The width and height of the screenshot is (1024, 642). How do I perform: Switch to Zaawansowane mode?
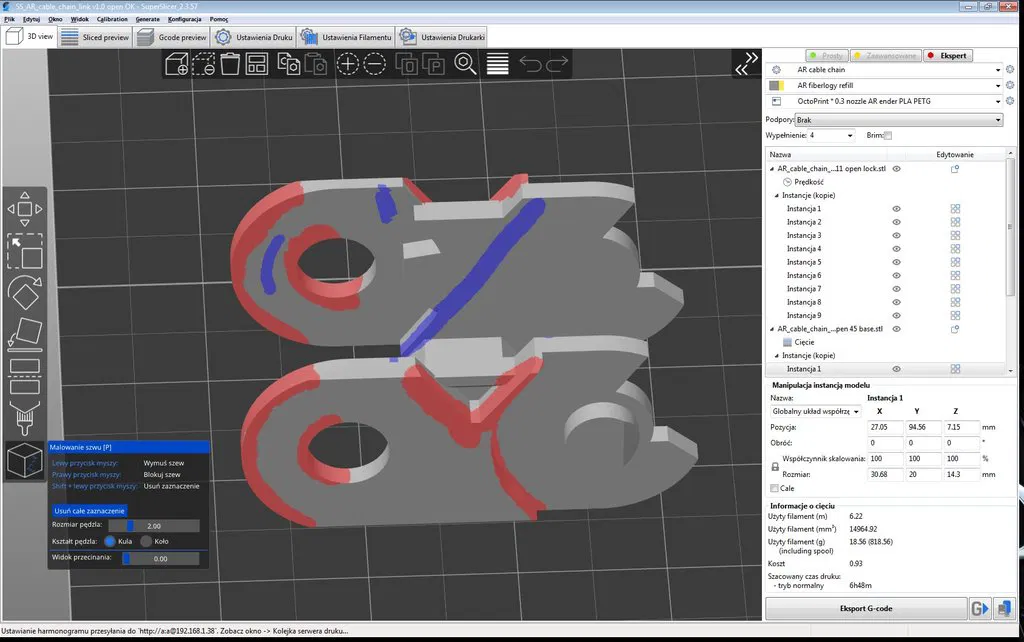coord(886,56)
